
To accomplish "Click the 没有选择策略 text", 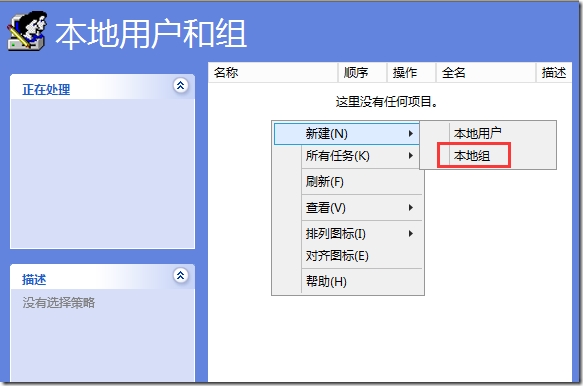I will point(59,303).
